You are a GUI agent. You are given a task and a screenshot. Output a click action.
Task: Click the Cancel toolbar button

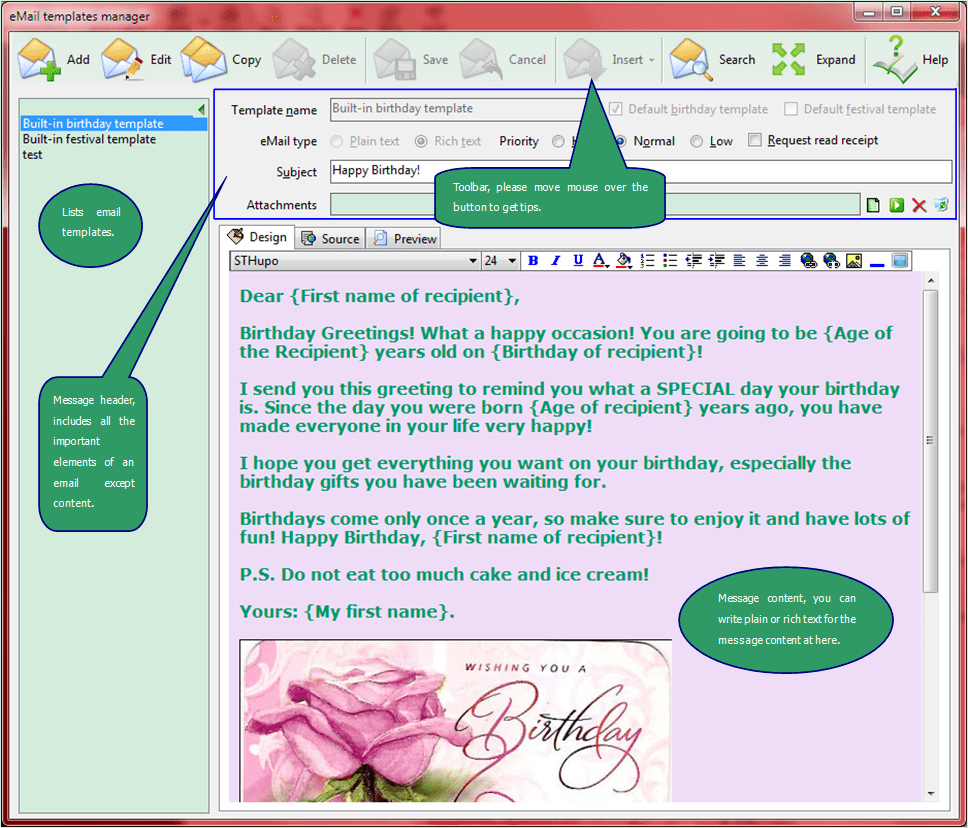click(503, 60)
